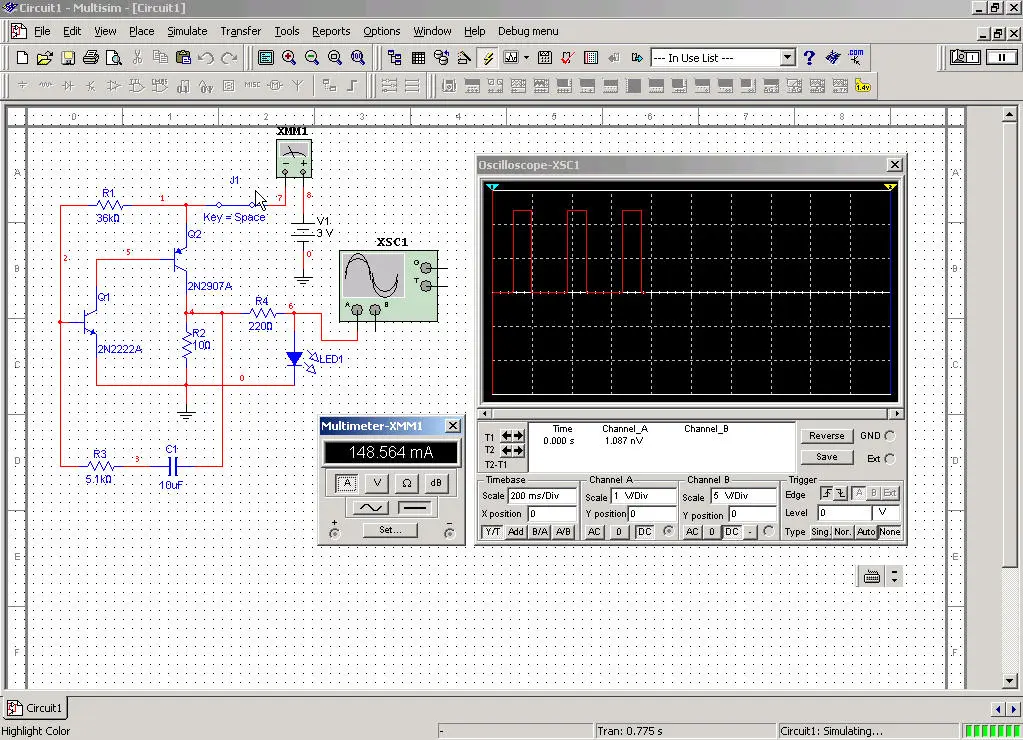
Task: Open the Debug menu
Action: point(528,31)
